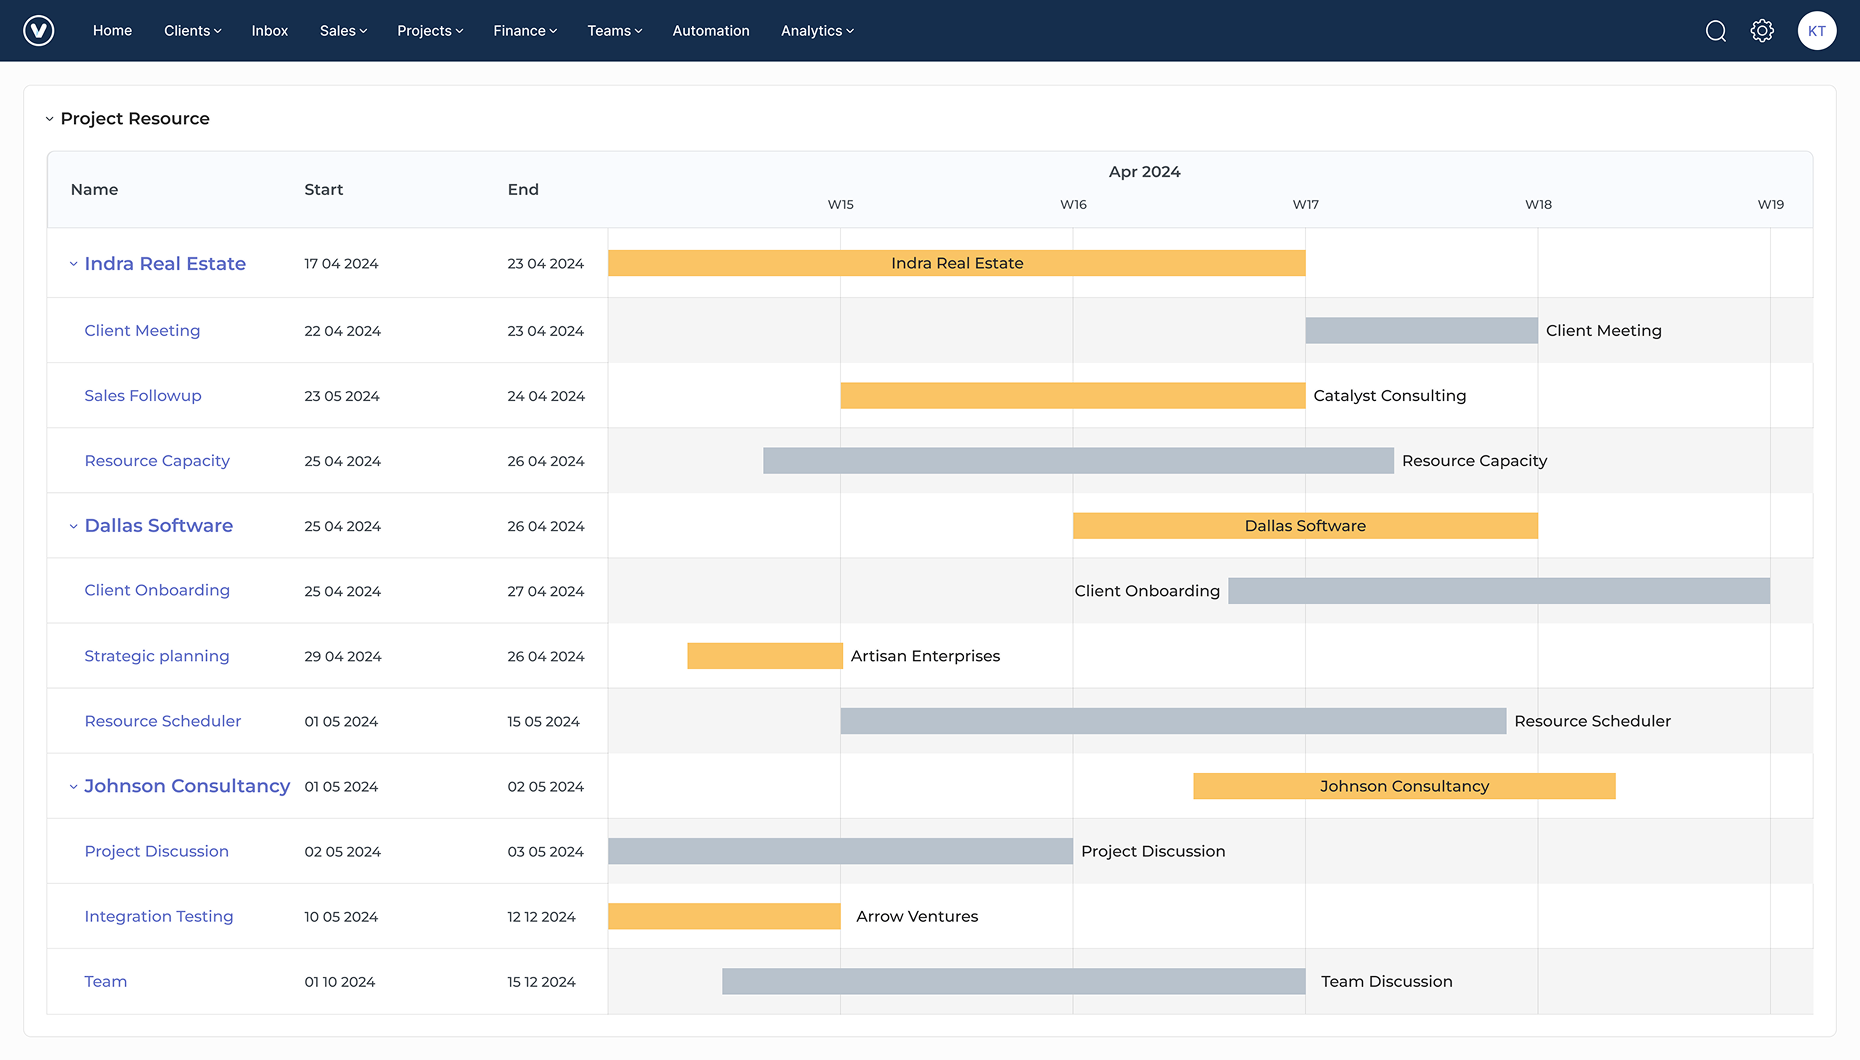Viewport: 1860px width, 1060px height.
Task: Select the gray Project Discussion timeline bar
Action: (x=840, y=851)
